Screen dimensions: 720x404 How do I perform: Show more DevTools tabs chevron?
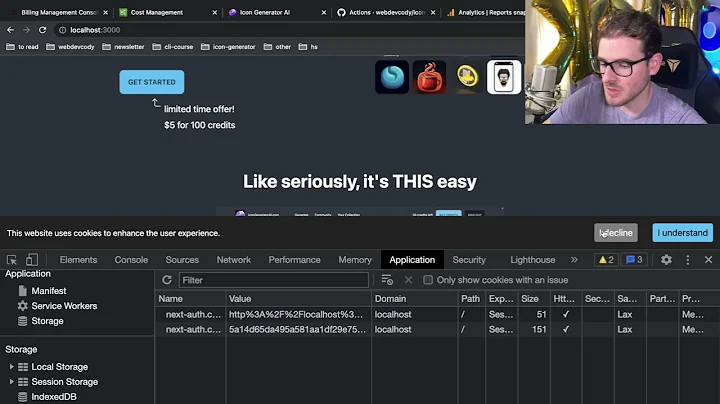click(574, 260)
